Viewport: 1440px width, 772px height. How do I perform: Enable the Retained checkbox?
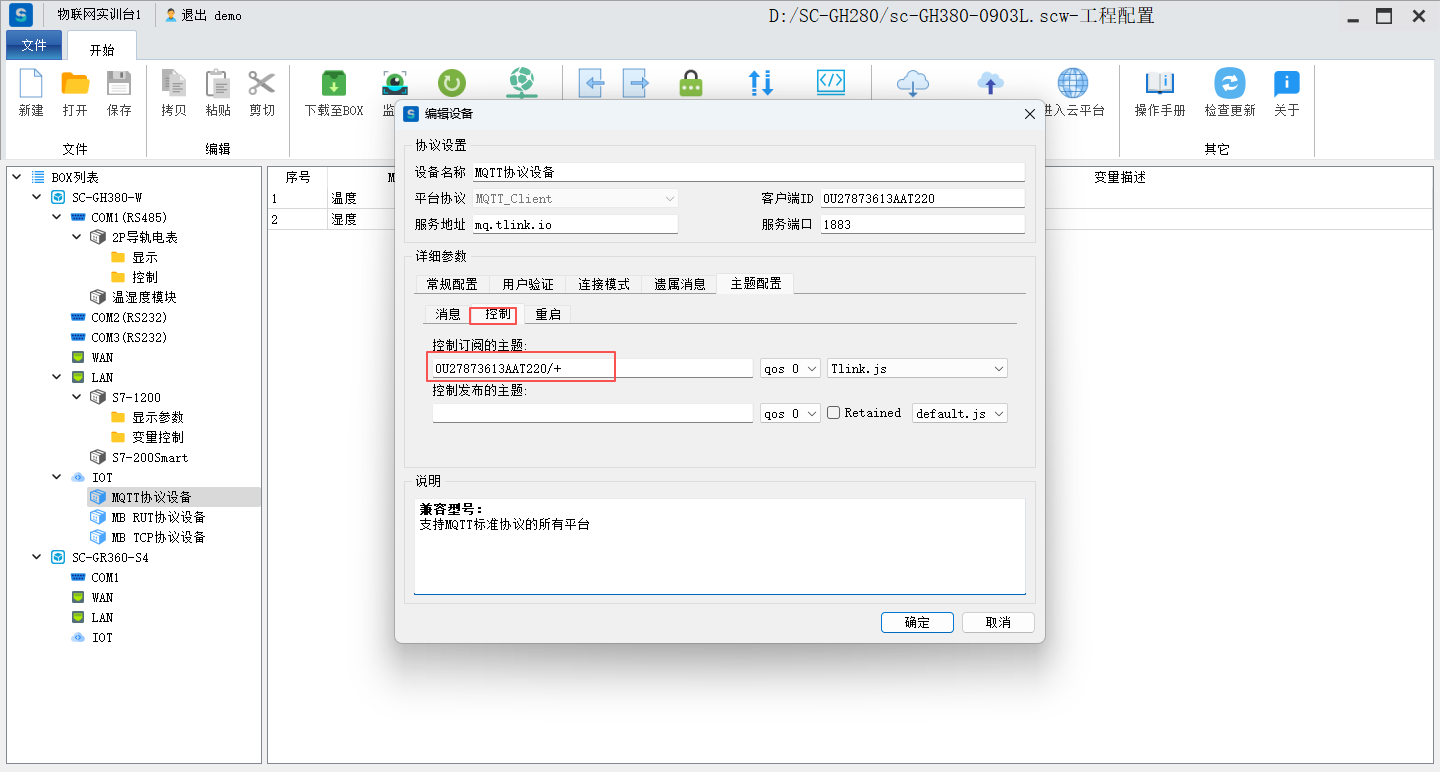point(834,413)
